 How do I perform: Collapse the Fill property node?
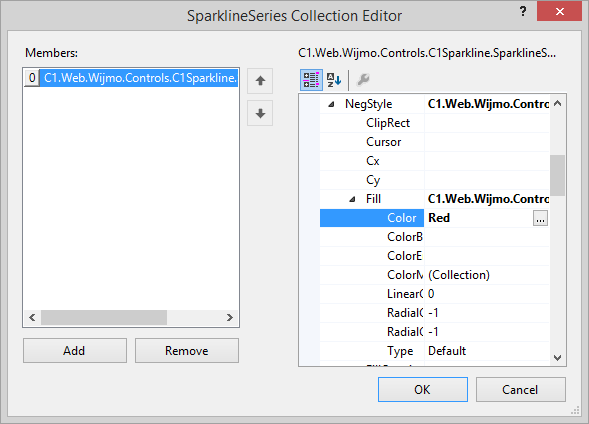tap(352, 199)
